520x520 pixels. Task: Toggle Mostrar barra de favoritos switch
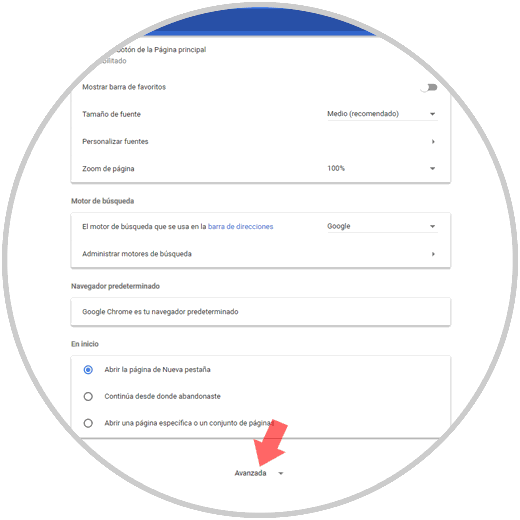pos(429,88)
